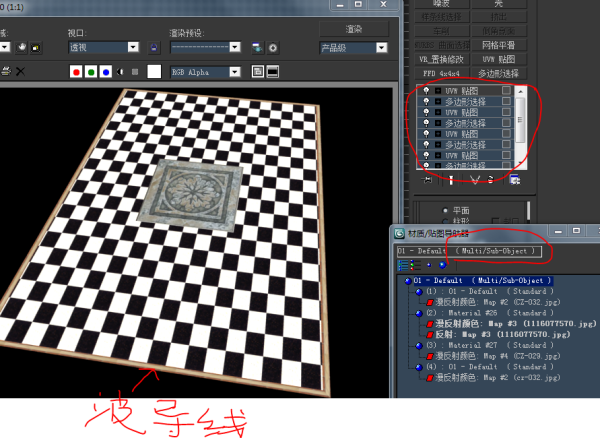Viewport: 600px width, 438px height.
Task: Toggle lightbulb of first 多边形选择 stack entry
Action: (426, 101)
